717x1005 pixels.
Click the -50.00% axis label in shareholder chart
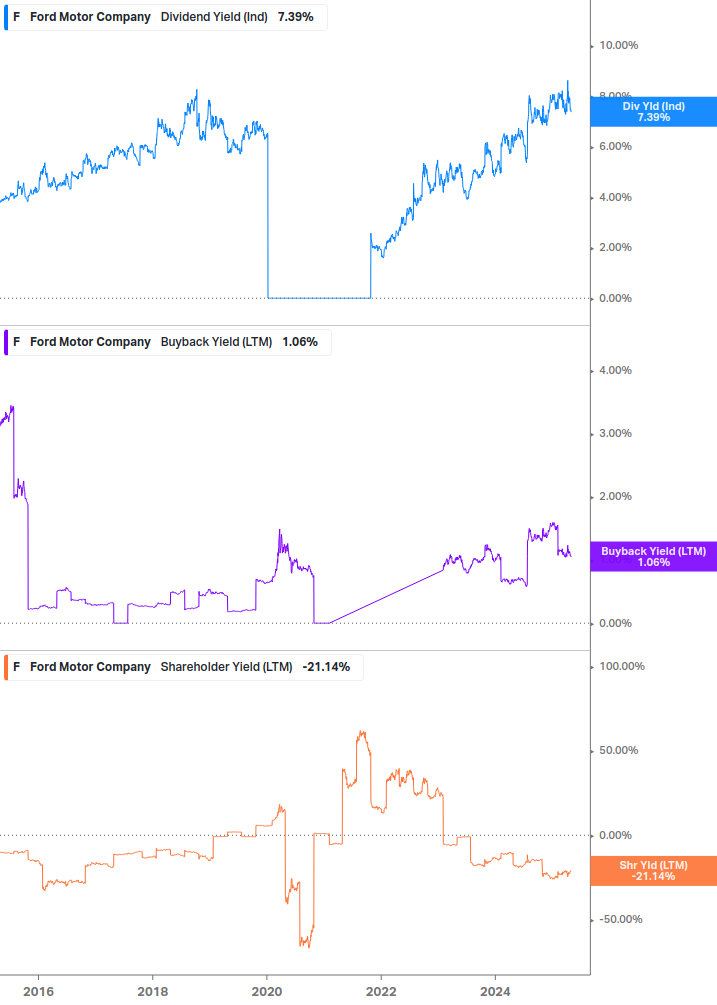620,920
